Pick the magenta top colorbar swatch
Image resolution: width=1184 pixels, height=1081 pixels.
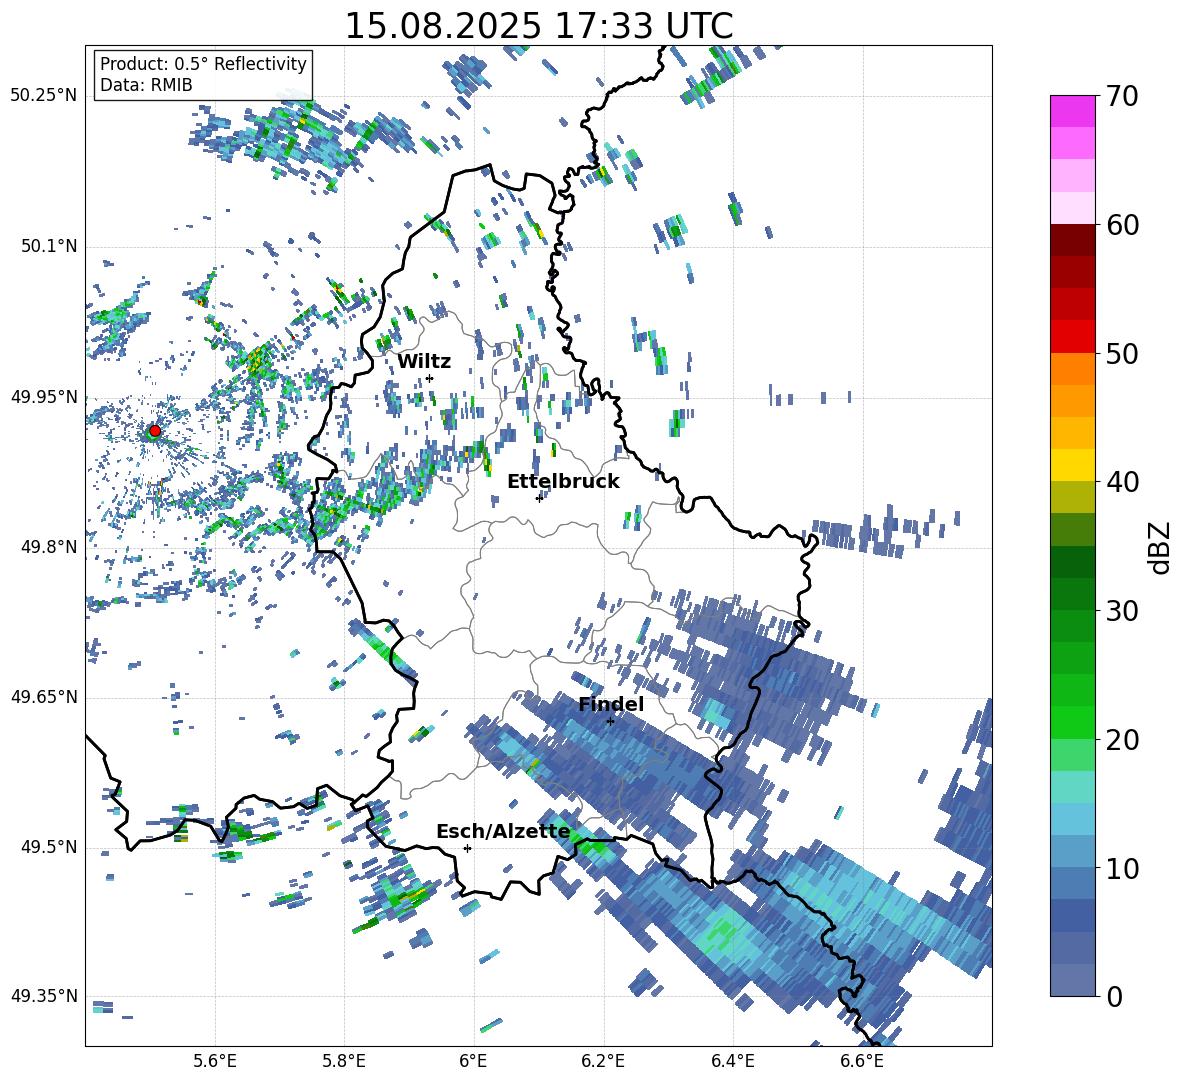click(1072, 111)
